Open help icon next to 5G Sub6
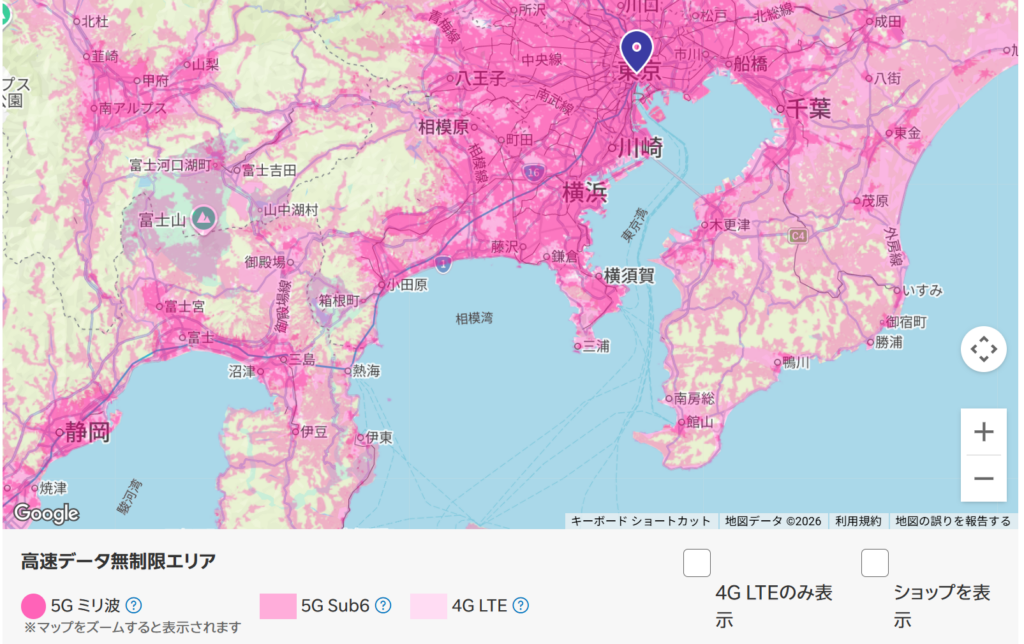 pyautogui.click(x=383, y=605)
